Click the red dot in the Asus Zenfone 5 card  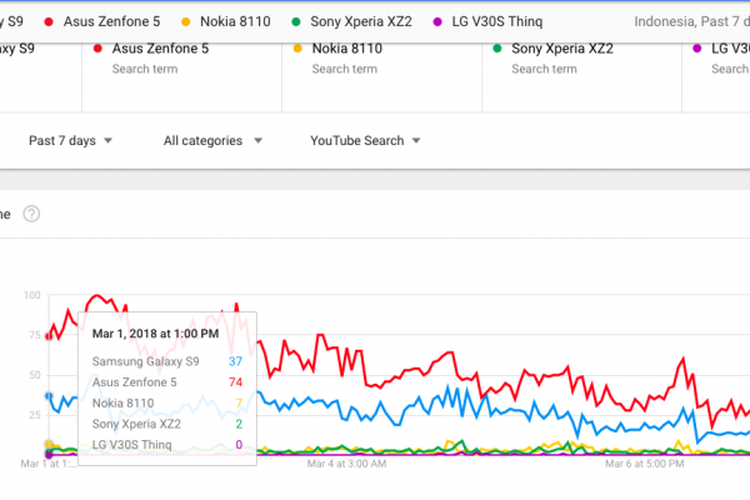97,48
